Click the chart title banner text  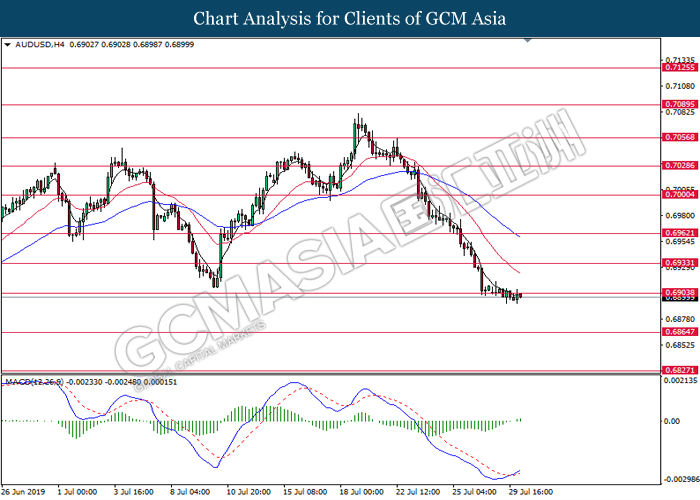(x=350, y=18)
